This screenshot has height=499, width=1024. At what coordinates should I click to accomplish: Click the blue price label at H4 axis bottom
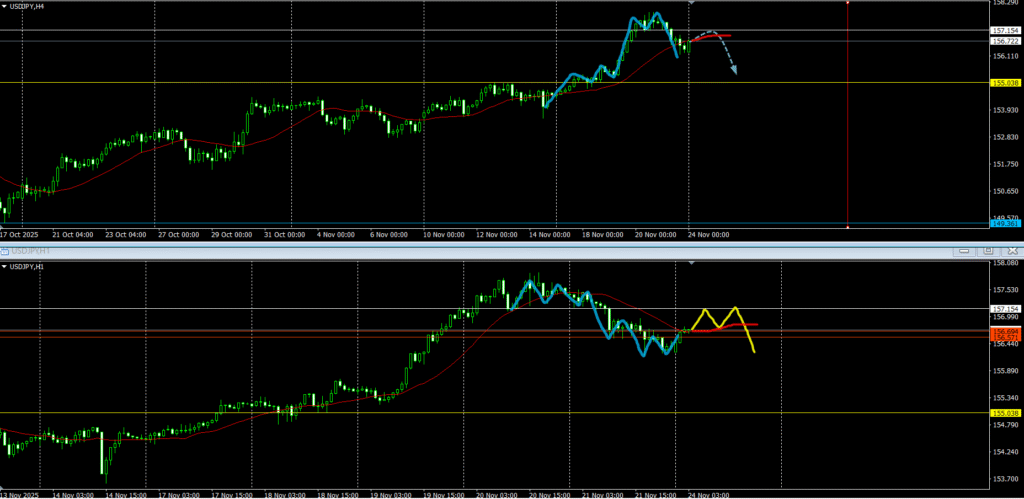coord(1005,224)
